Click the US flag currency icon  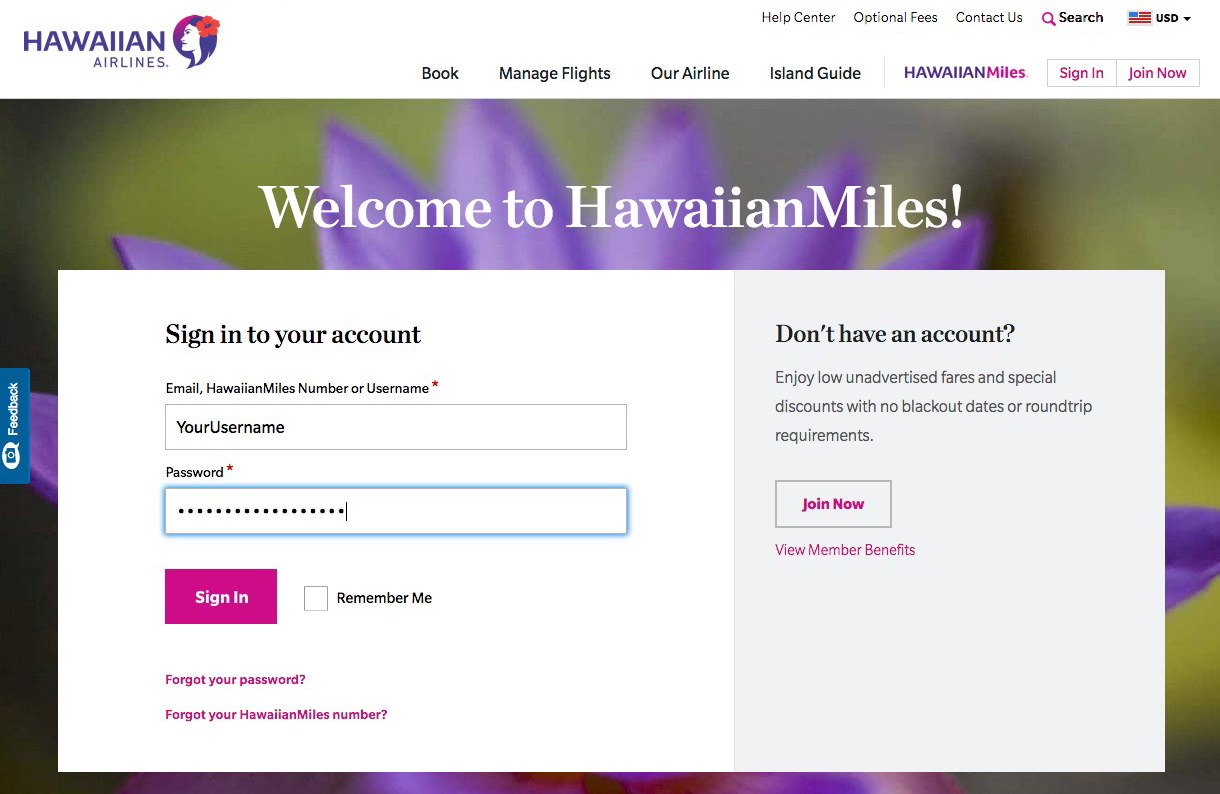pyautogui.click(x=1137, y=17)
